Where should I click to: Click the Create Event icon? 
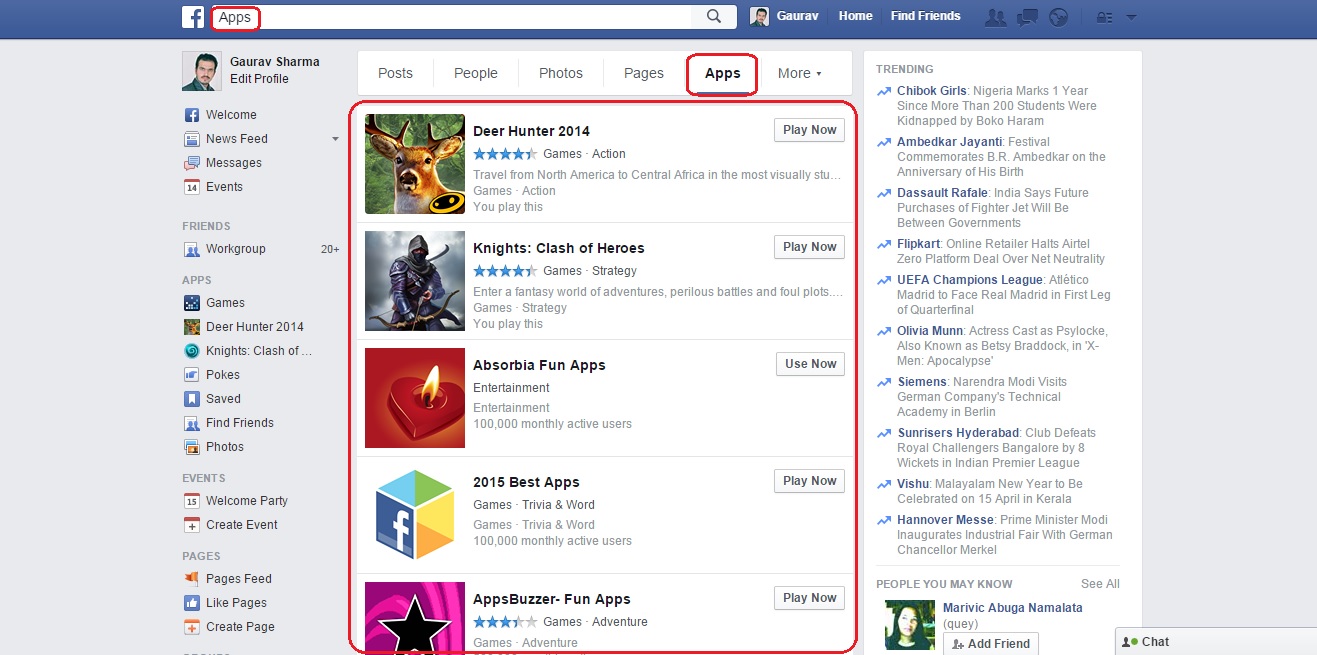(192, 525)
